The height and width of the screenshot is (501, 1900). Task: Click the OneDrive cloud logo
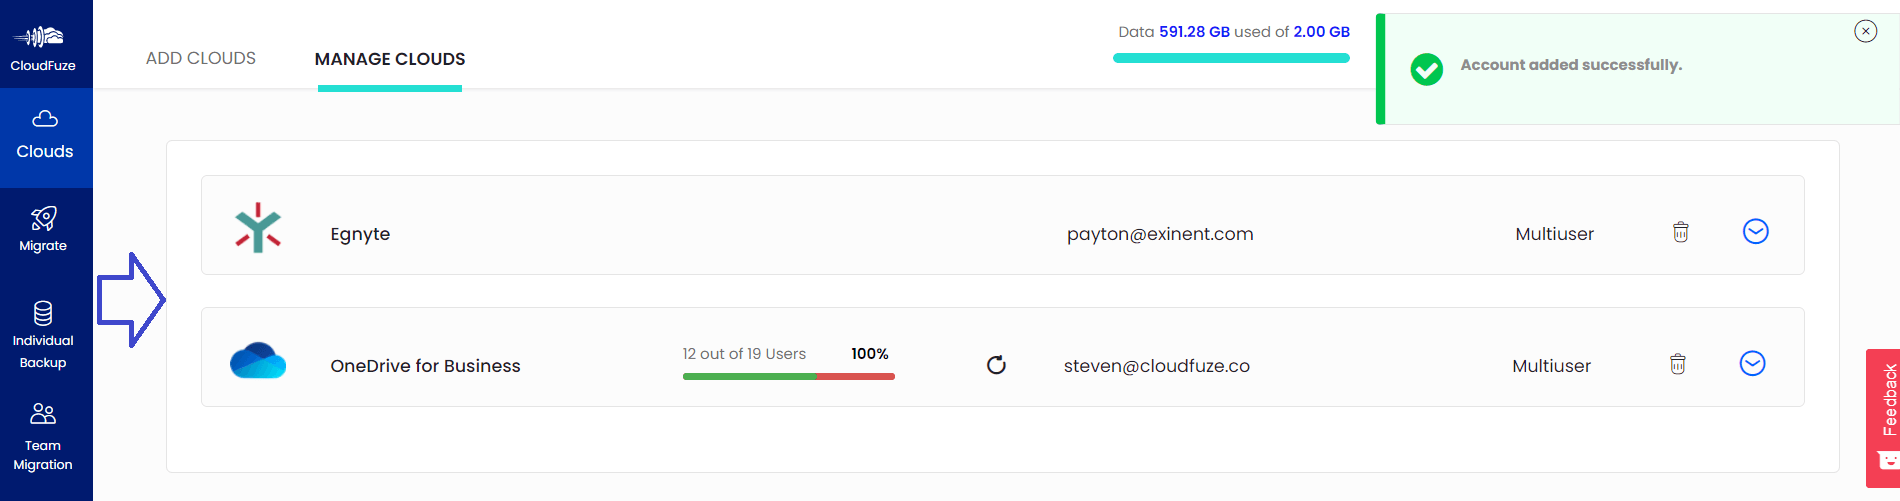pyautogui.click(x=258, y=360)
